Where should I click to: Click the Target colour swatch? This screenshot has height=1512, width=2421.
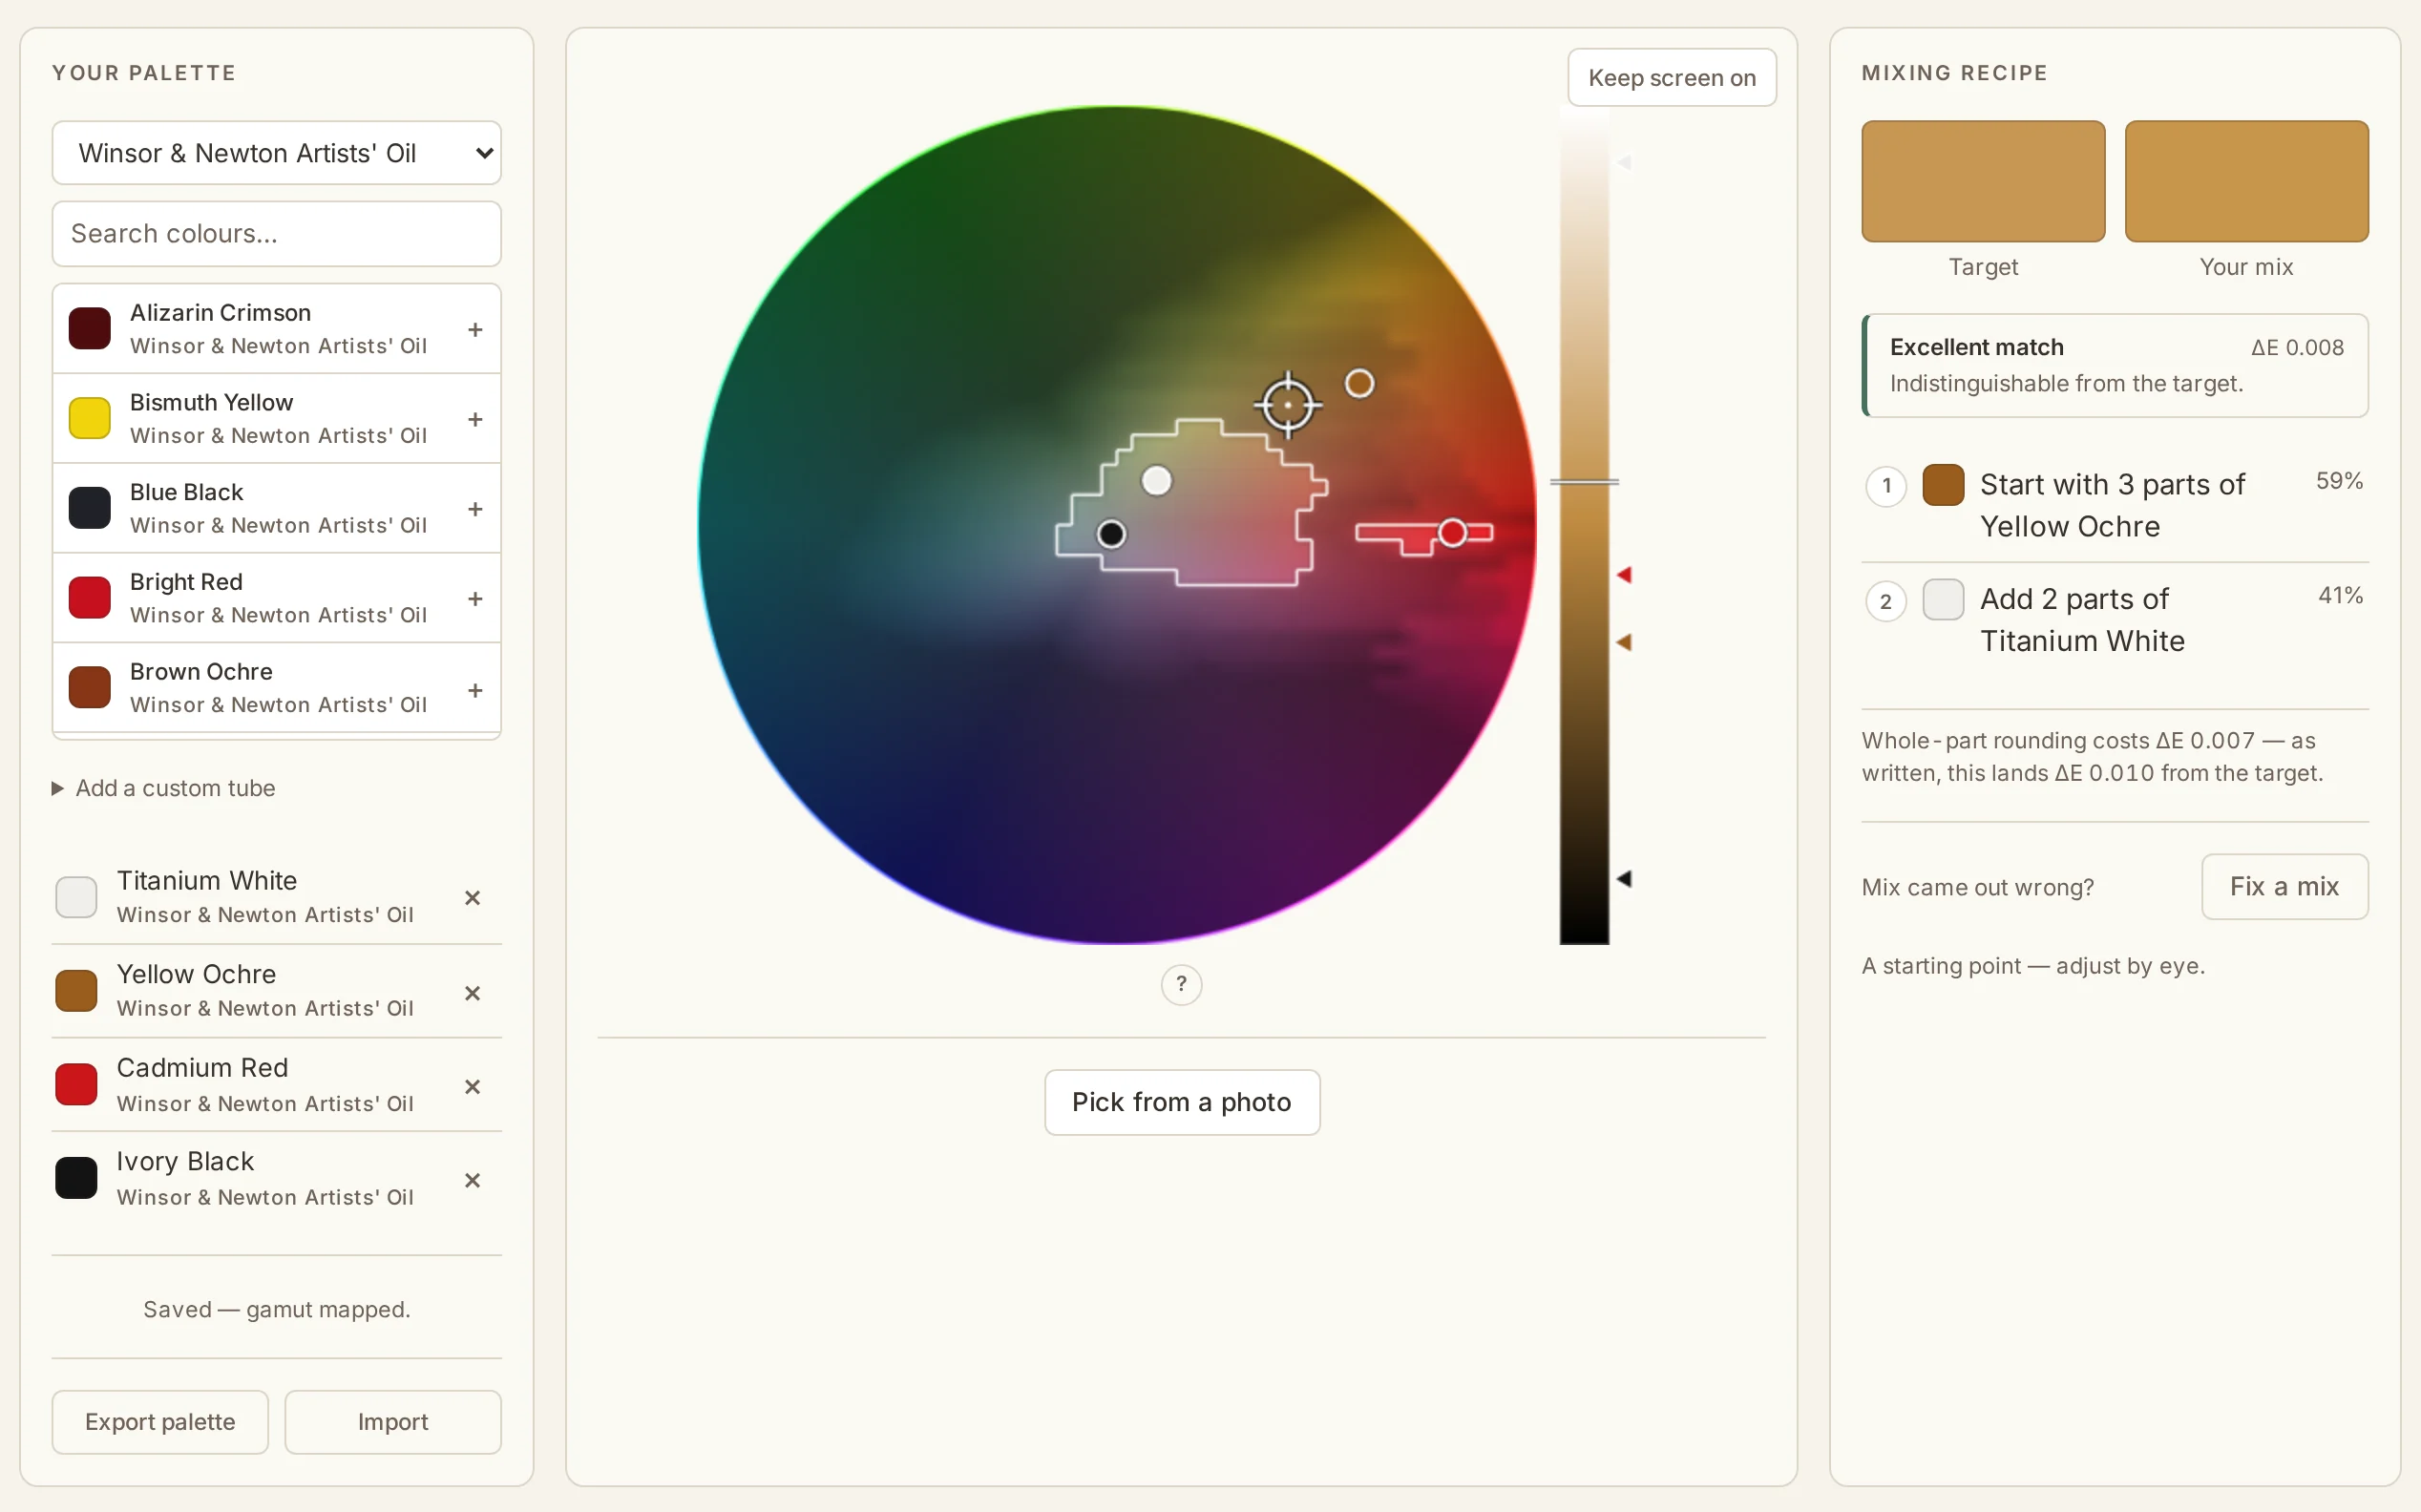(x=1983, y=181)
